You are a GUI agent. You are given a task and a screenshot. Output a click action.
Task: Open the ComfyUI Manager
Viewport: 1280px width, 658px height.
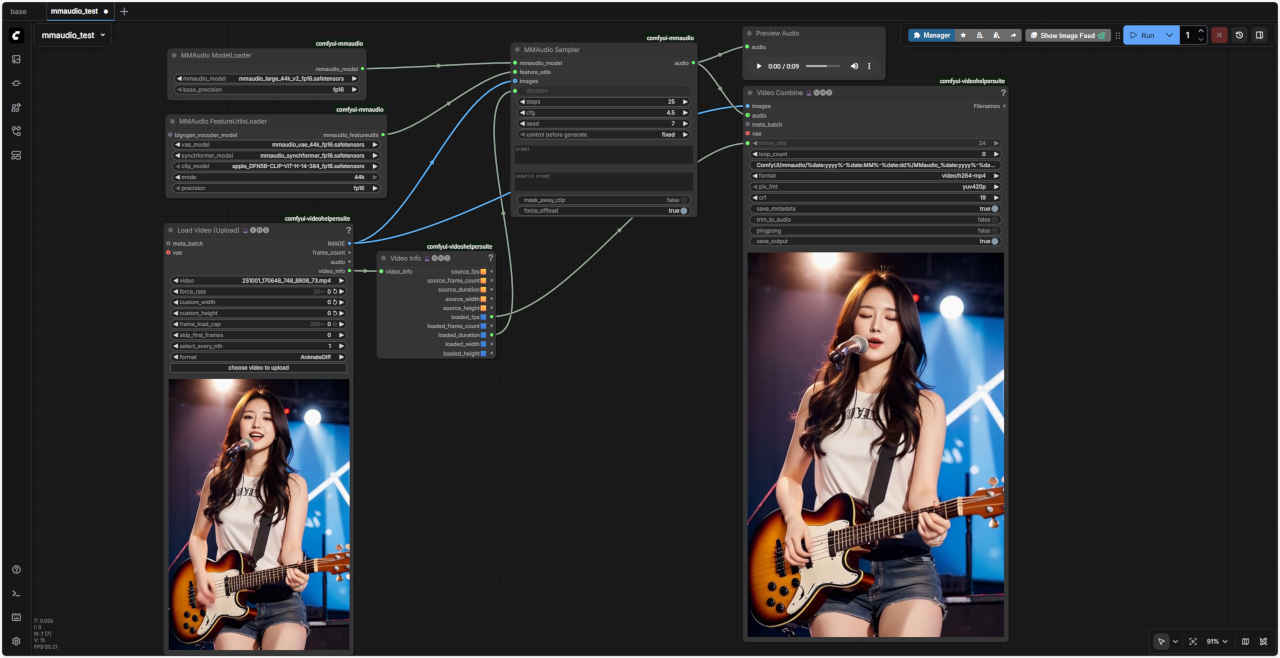(x=931, y=35)
